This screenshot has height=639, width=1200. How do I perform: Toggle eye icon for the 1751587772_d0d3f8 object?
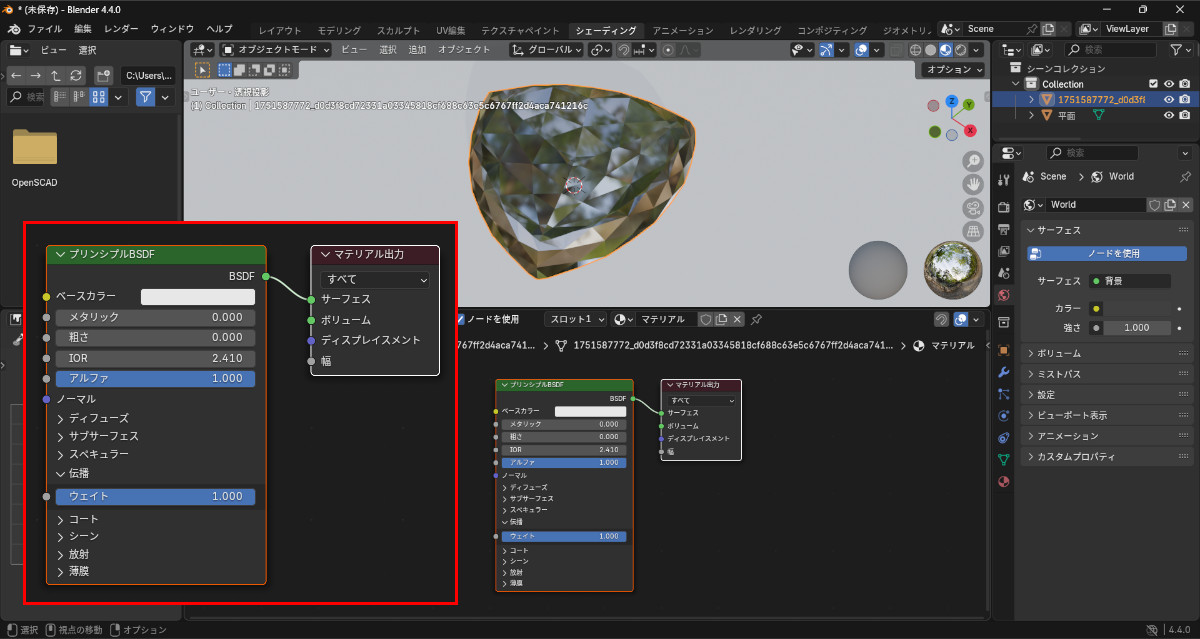tap(1169, 99)
